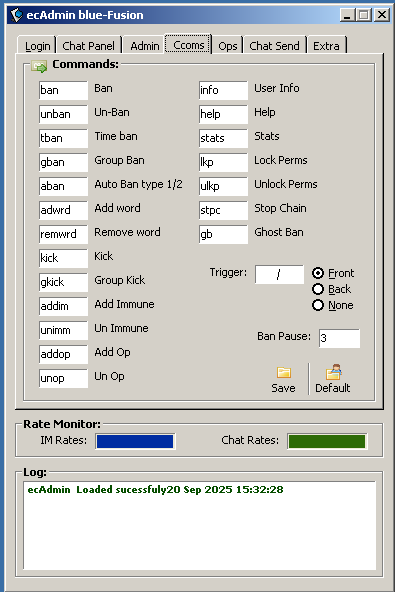The image size is (395, 592).
Task: Click the 'Trigger:' label
Action: 228,272
